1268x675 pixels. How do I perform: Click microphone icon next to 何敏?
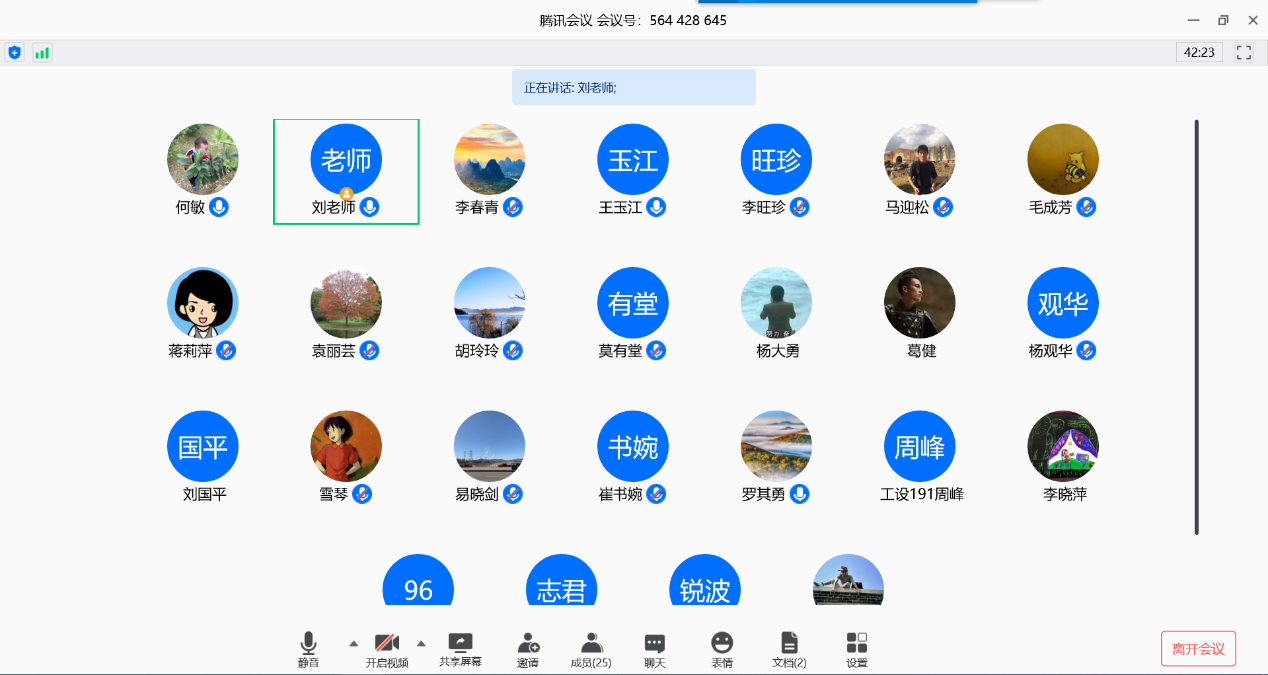219,207
